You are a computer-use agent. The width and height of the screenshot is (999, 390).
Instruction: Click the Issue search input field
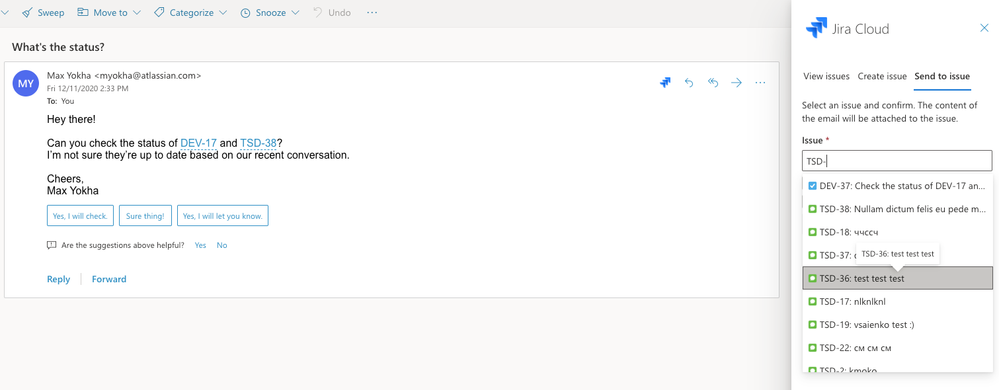pos(896,161)
